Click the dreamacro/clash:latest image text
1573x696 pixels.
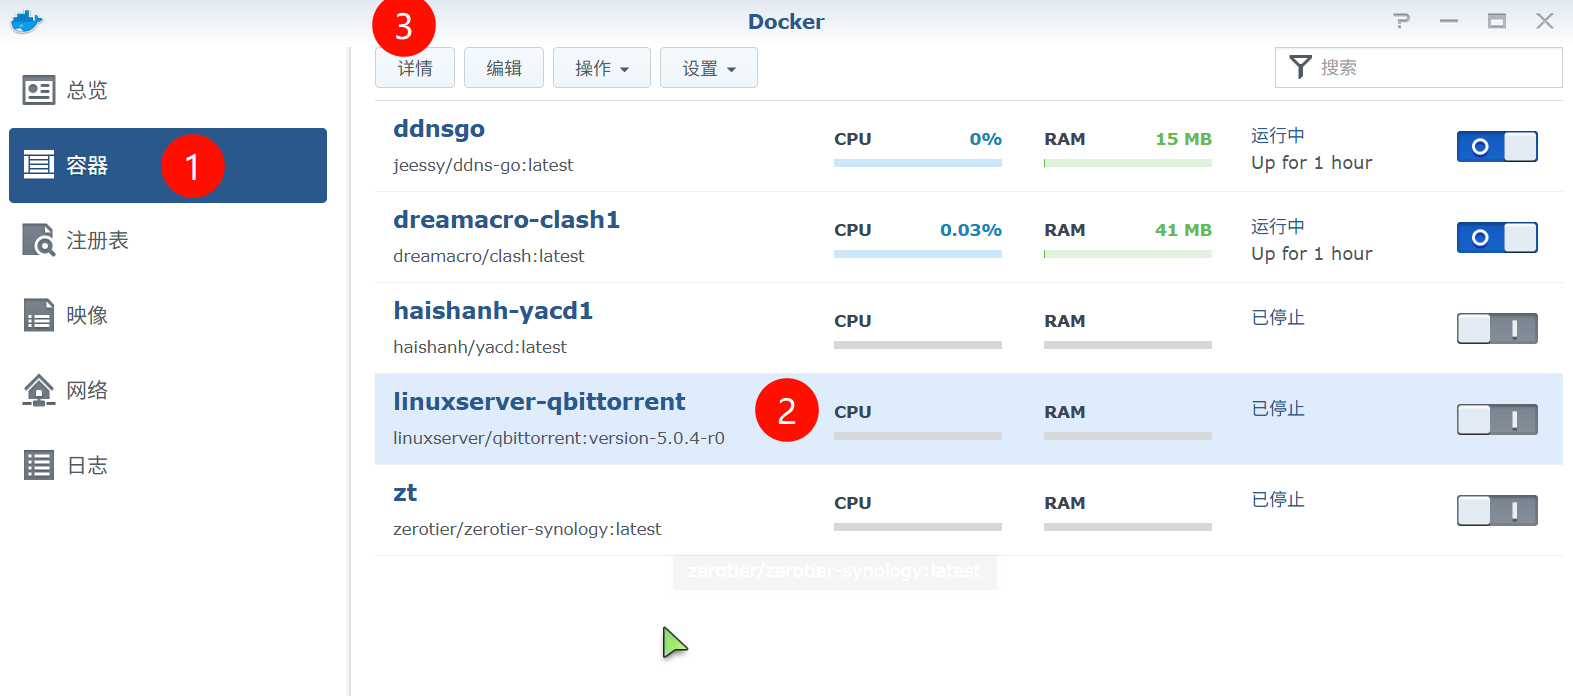tap(489, 256)
